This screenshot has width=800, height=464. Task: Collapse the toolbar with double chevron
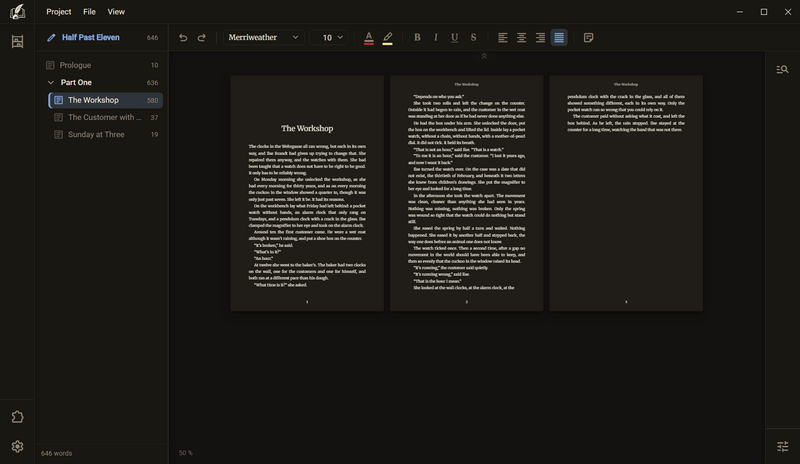[x=484, y=56]
